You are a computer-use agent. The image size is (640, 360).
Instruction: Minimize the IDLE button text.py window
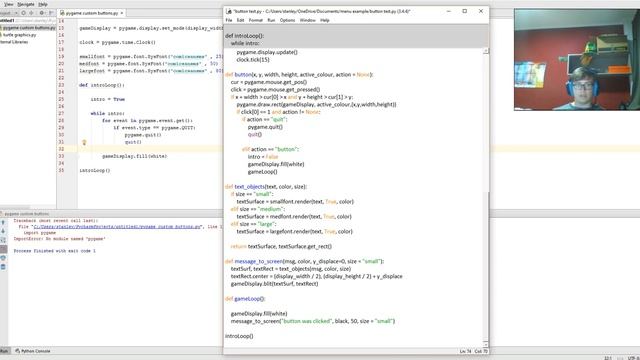pyautogui.click(x=449, y=11)
